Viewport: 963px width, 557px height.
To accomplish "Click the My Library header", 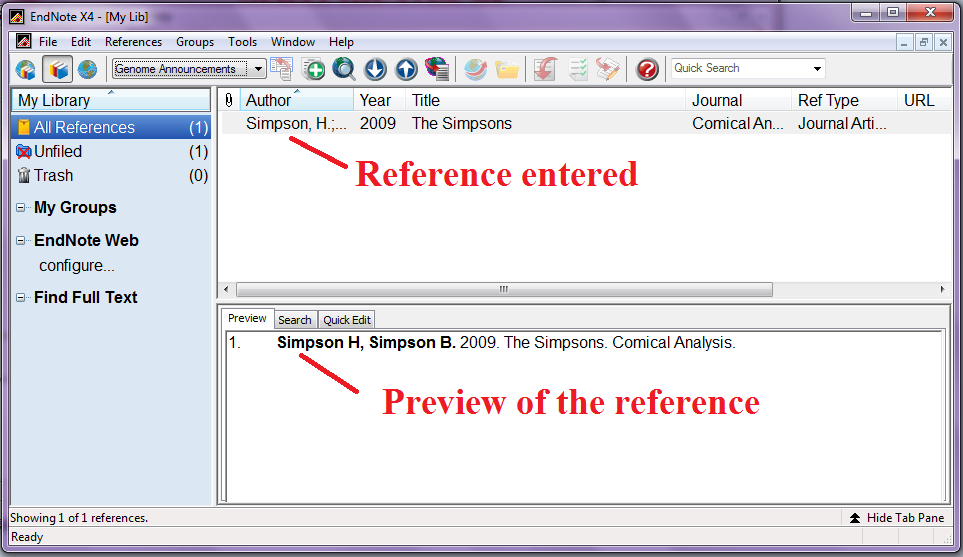I will click(x=111, y=100).
